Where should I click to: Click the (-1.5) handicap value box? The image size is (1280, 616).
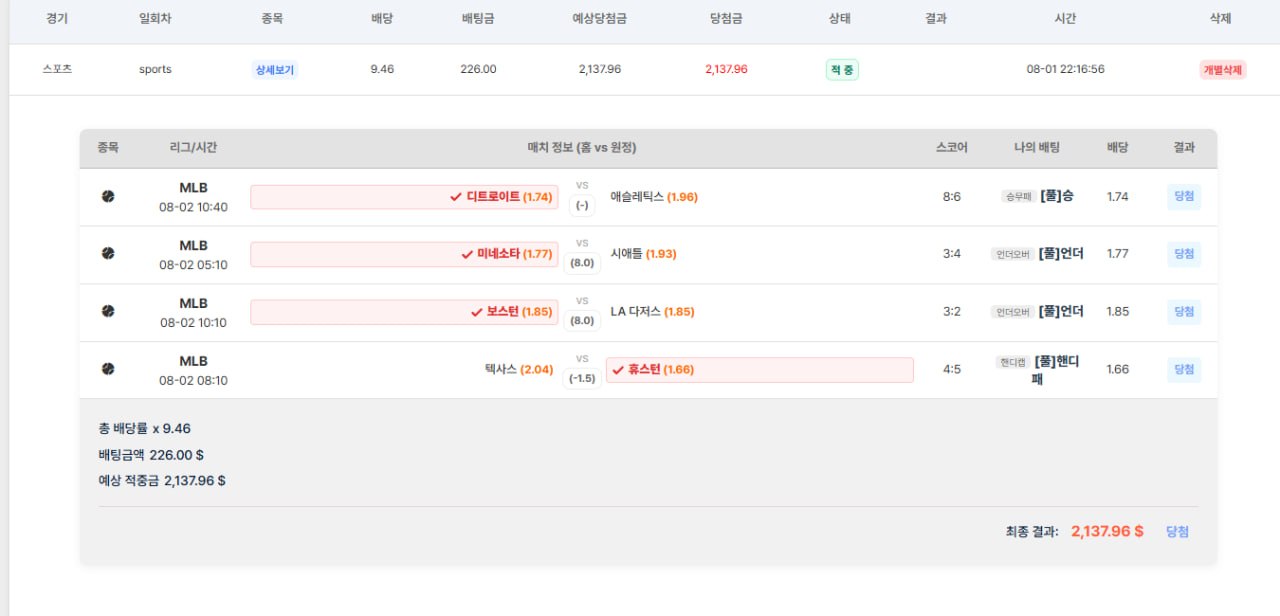(582, 379)
